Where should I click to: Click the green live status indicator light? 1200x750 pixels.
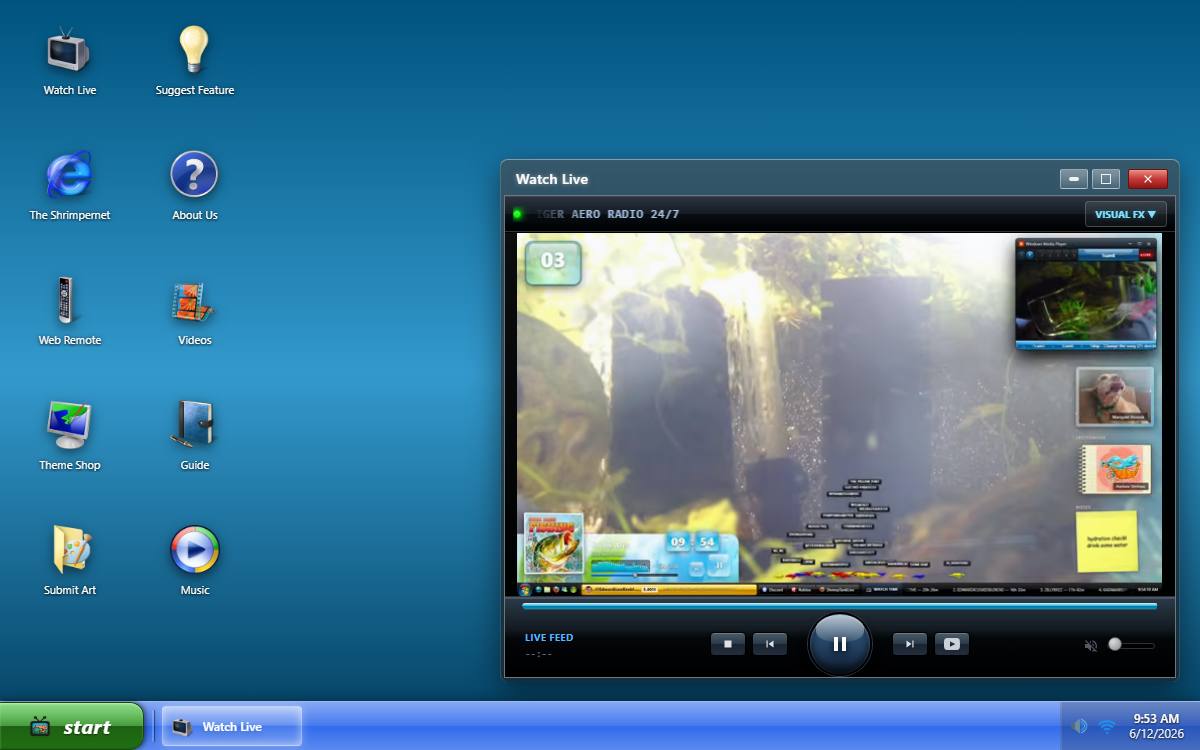[x=518, y=214]
